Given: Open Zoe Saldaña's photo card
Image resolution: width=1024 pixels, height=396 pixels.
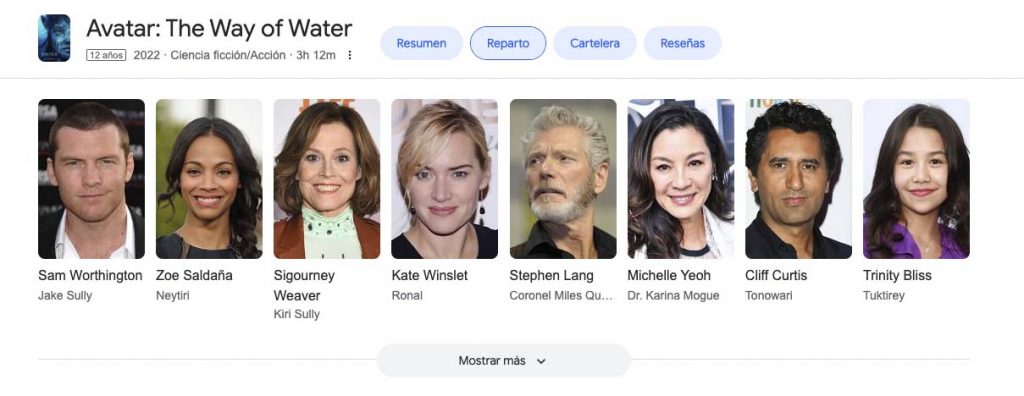Looking at the screenshot, I should pos(209,179).
